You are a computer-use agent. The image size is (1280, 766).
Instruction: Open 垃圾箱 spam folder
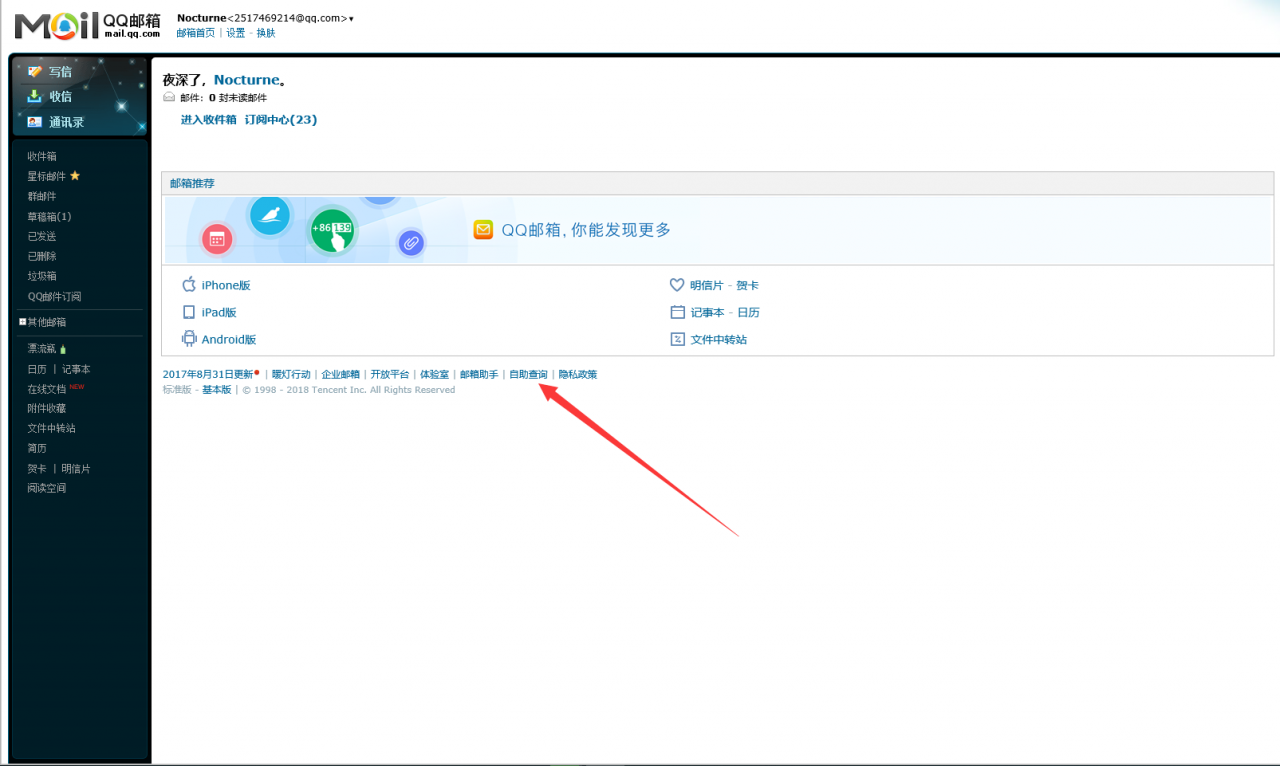tap(42, 276)
